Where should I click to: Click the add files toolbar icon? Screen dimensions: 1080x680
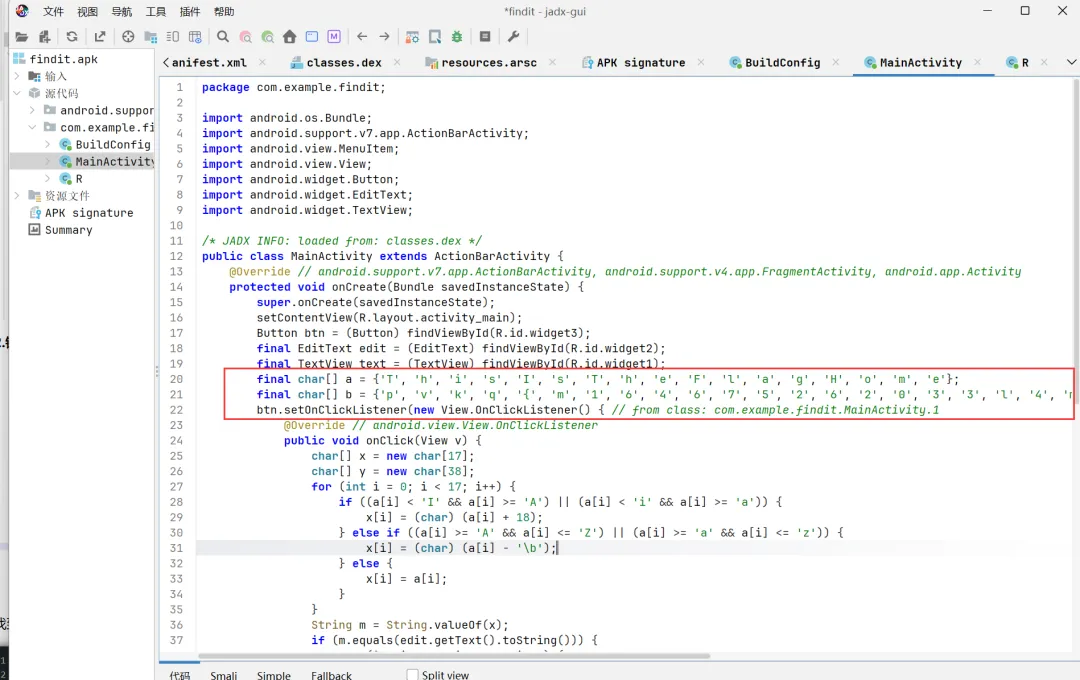coord(45,37)
